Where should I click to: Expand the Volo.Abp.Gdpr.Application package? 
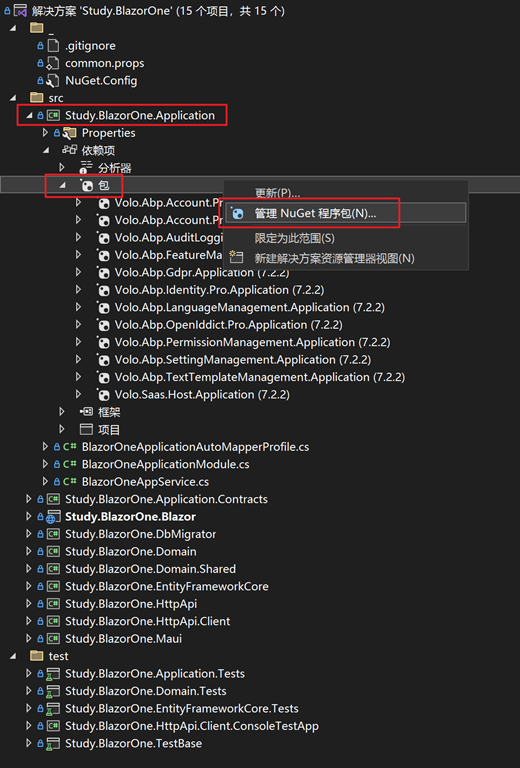[78, 272]
